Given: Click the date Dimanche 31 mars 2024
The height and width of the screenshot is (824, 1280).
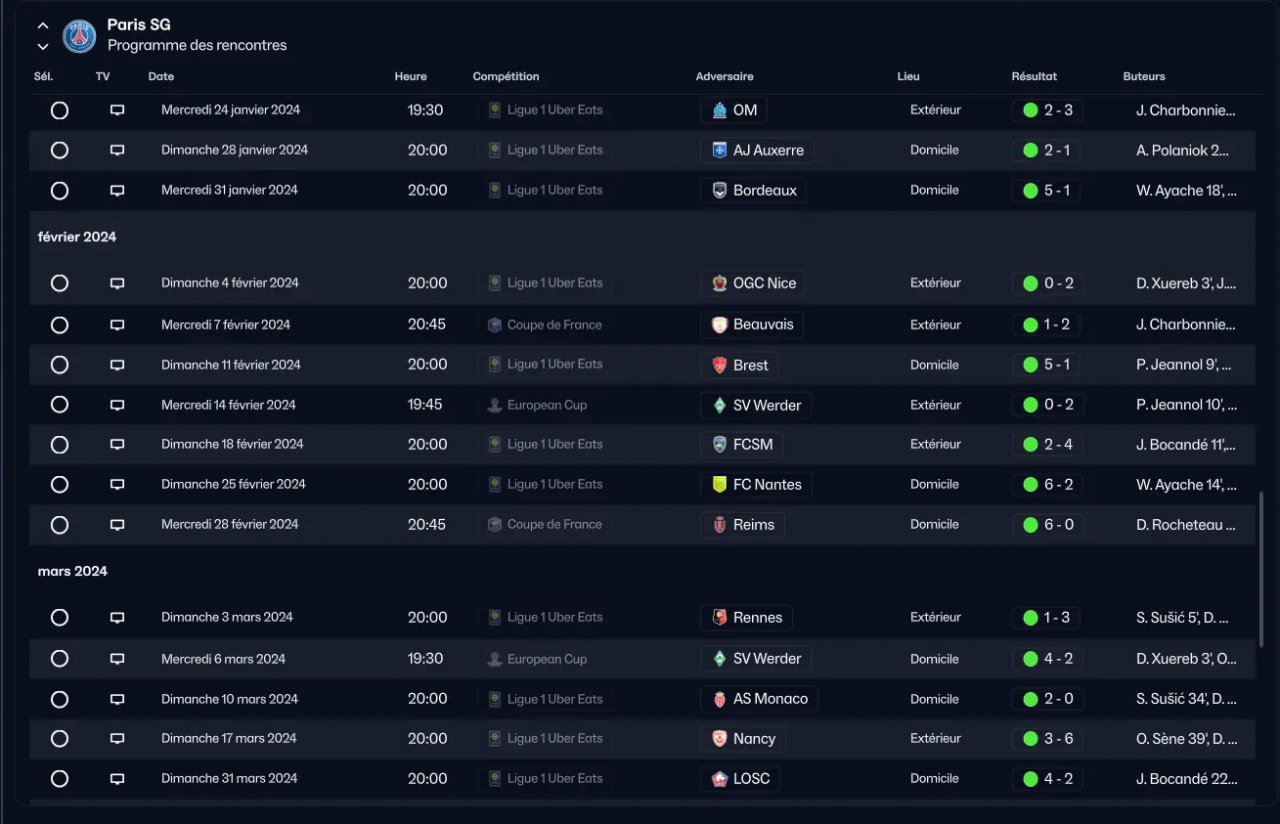Looking at the screenshot, I should pos(229,778).
